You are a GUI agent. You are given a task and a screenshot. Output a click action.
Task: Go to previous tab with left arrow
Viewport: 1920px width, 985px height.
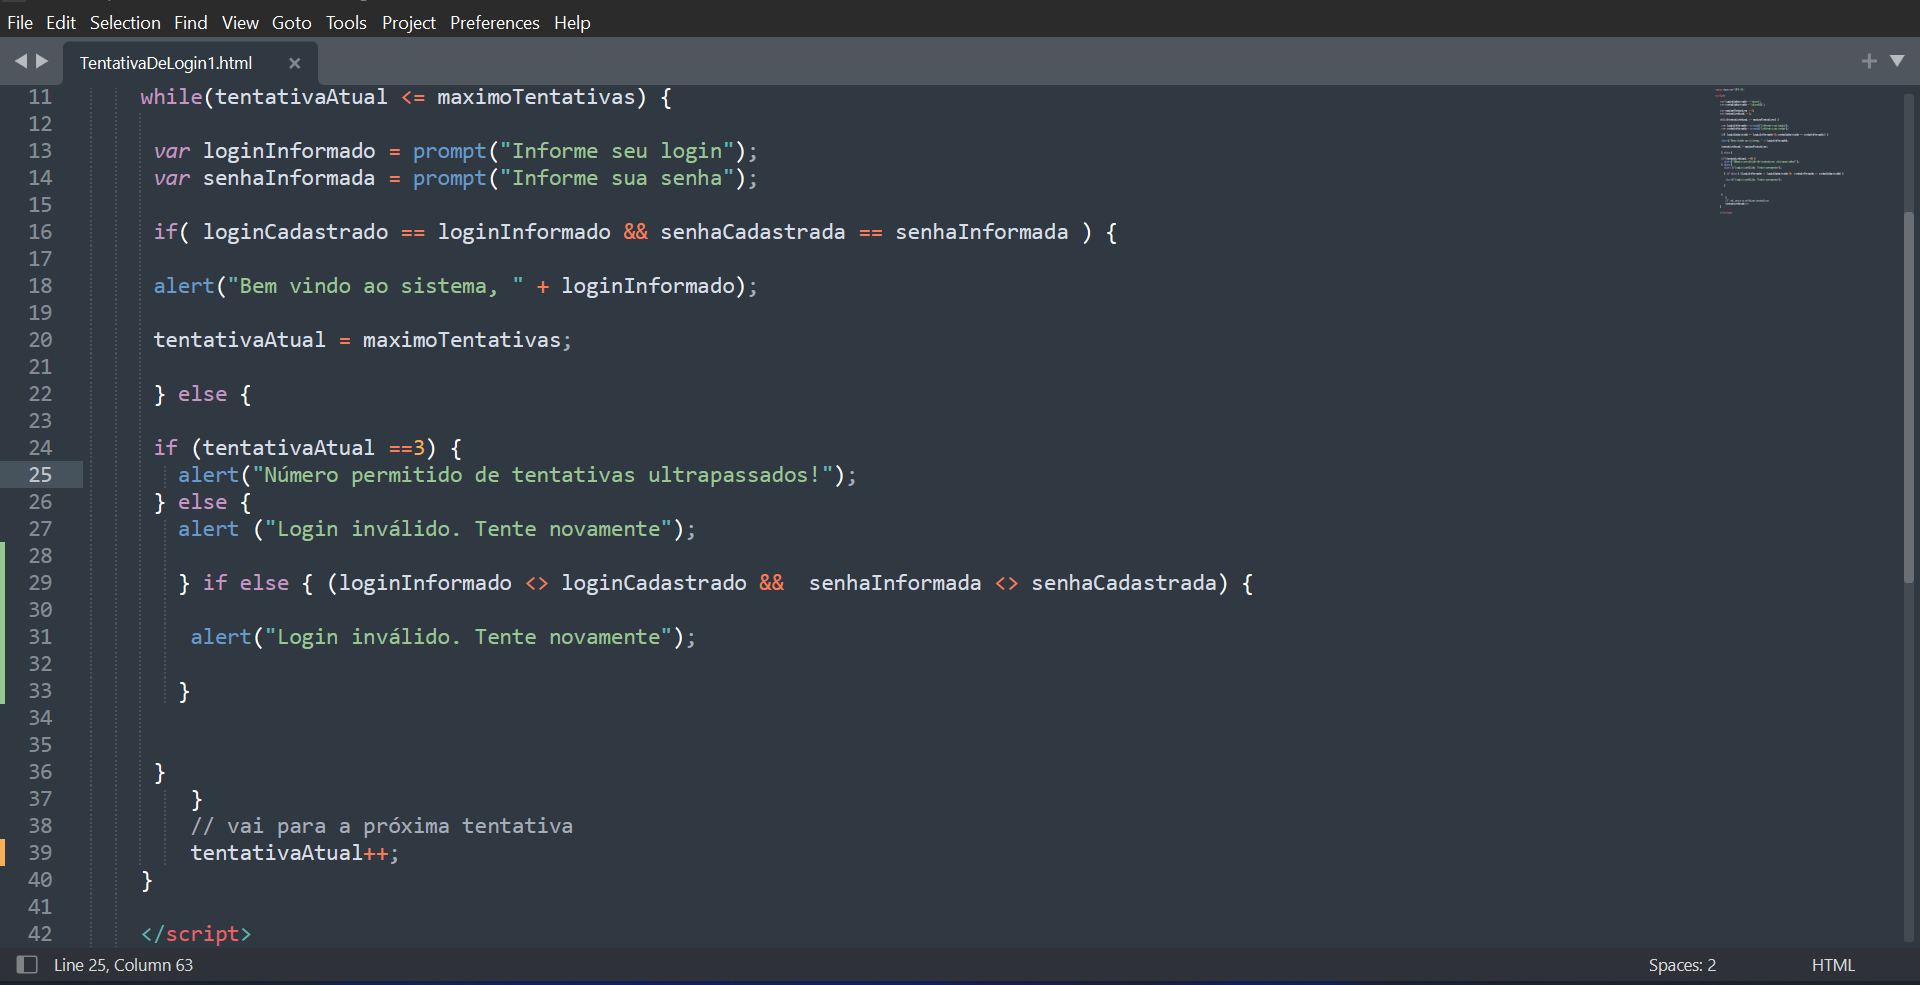20,61
